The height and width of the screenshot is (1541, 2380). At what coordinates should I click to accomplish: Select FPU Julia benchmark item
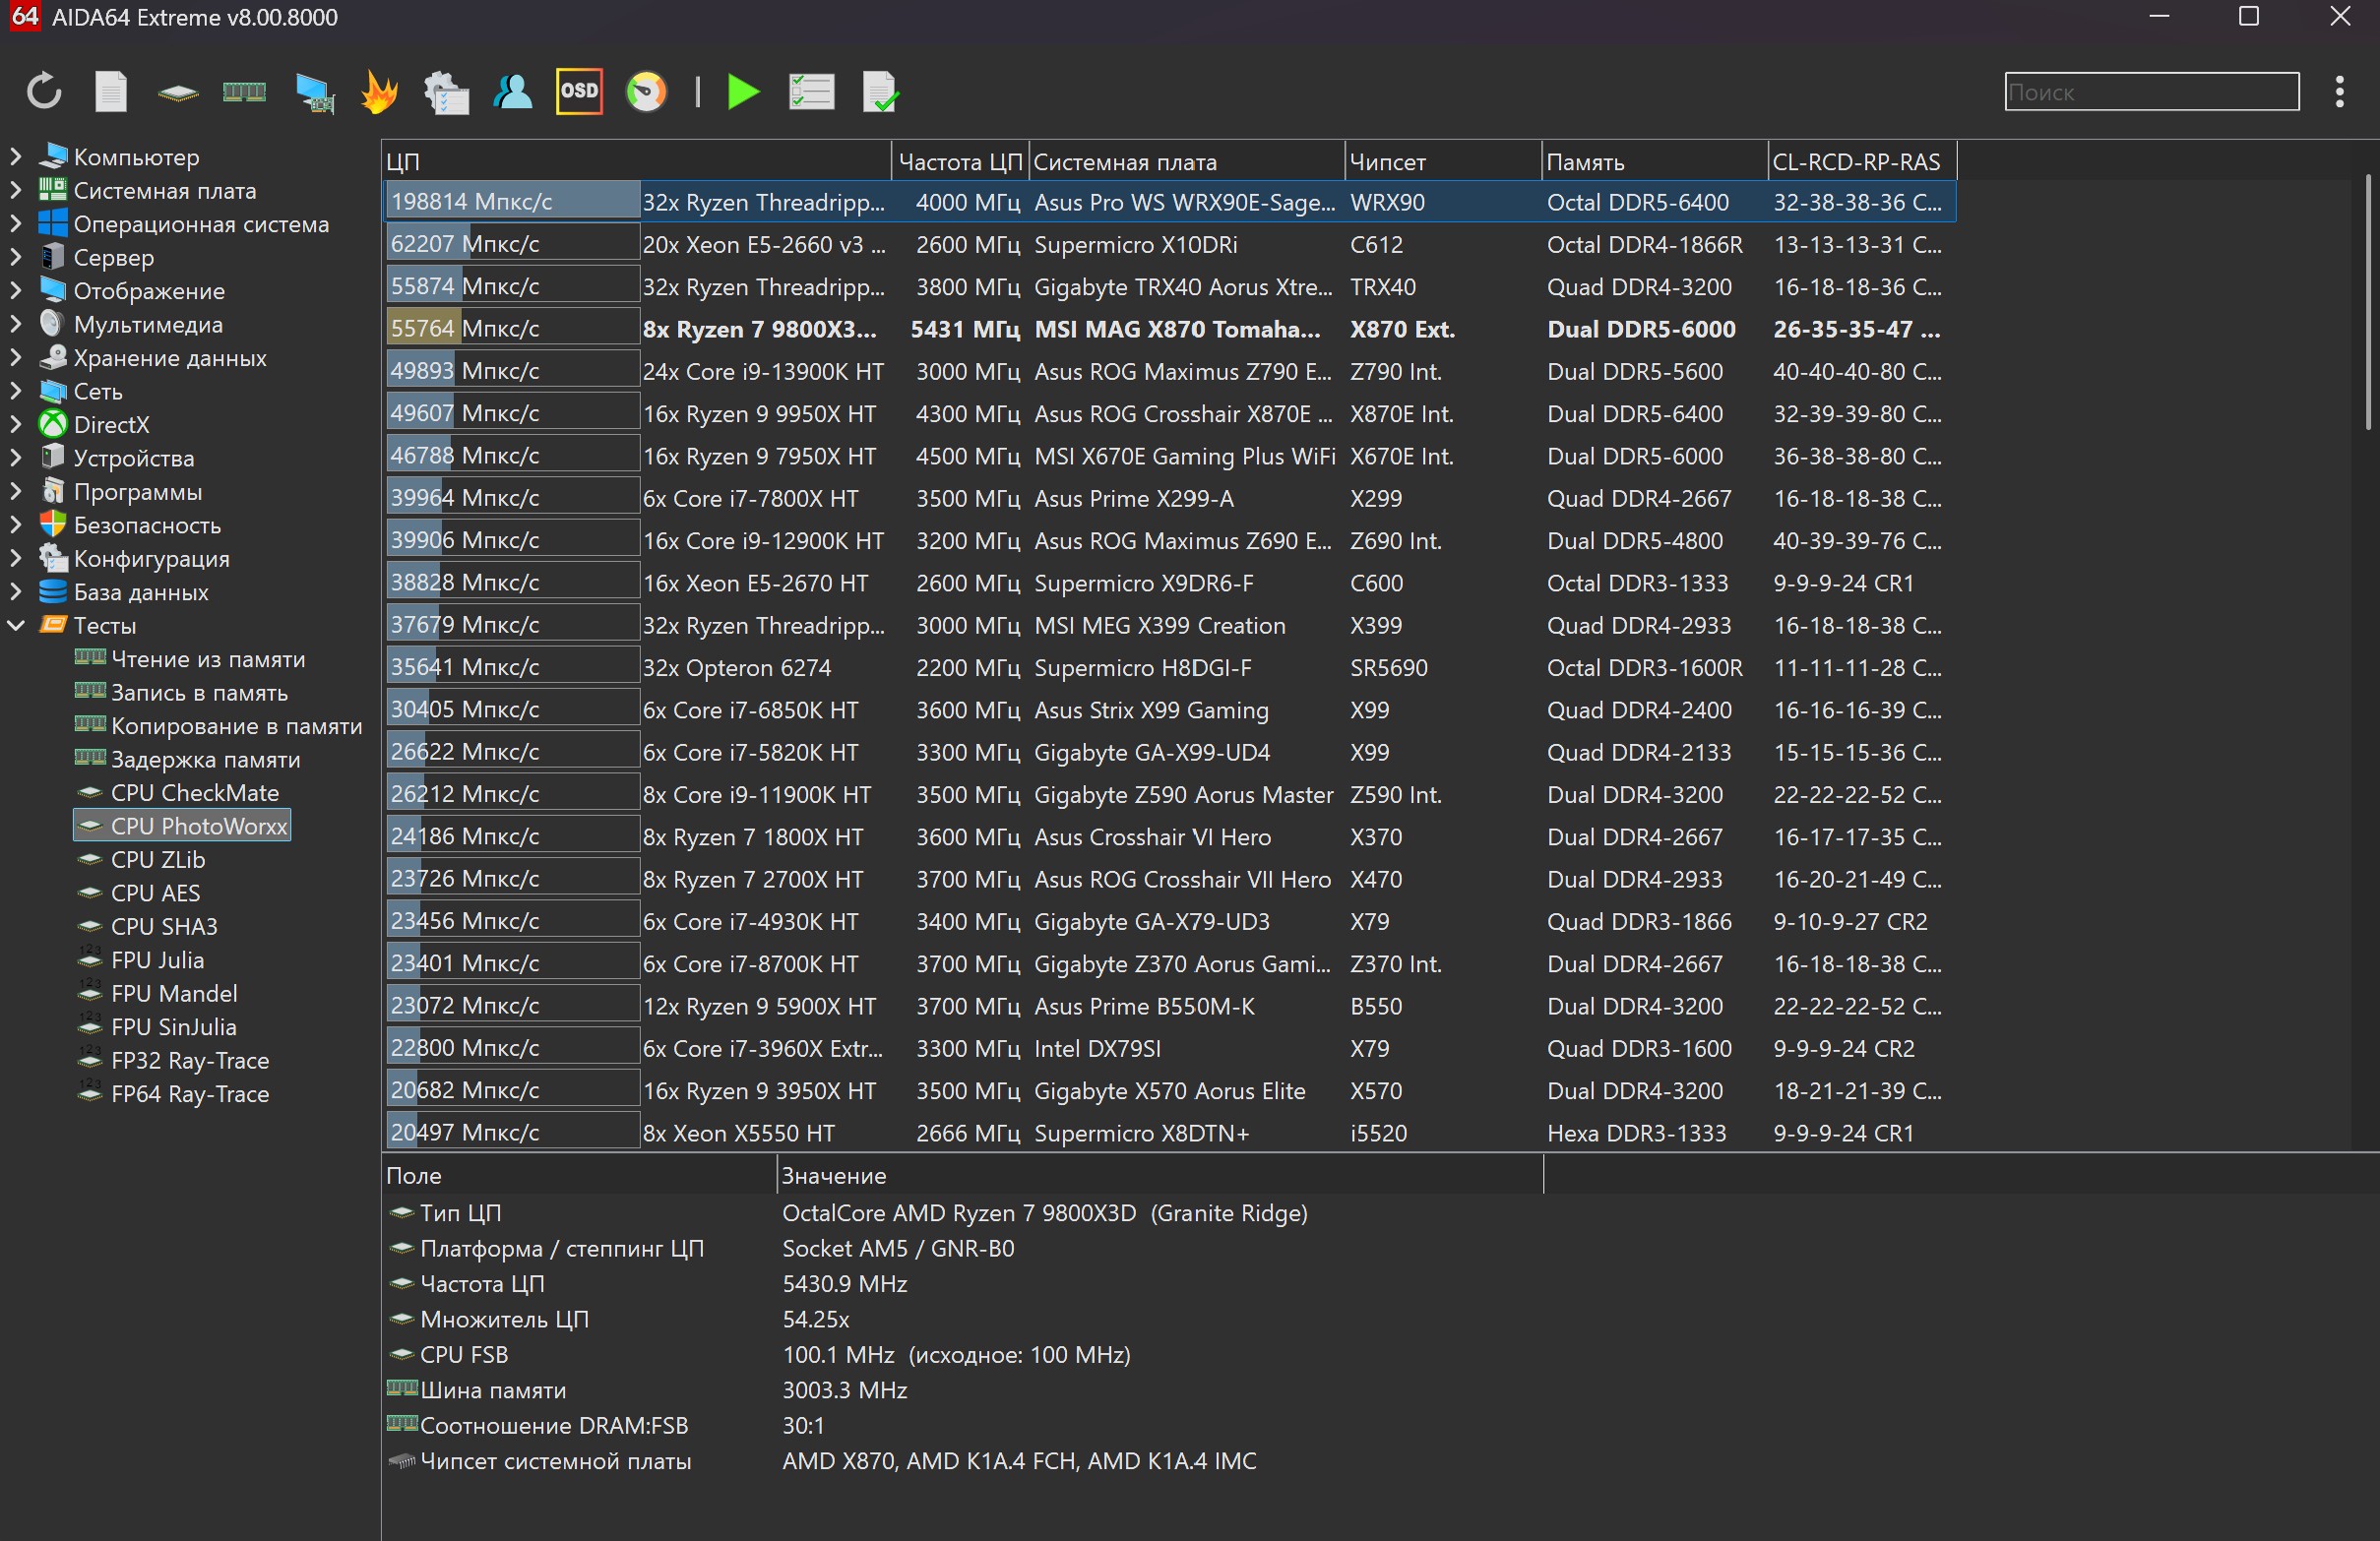pyautogui.click(x=157, y=960)
